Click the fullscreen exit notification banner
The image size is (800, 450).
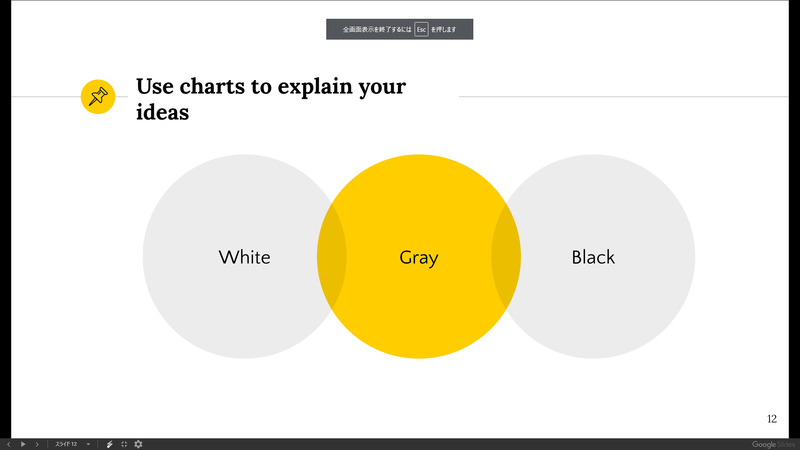point(399,29)
